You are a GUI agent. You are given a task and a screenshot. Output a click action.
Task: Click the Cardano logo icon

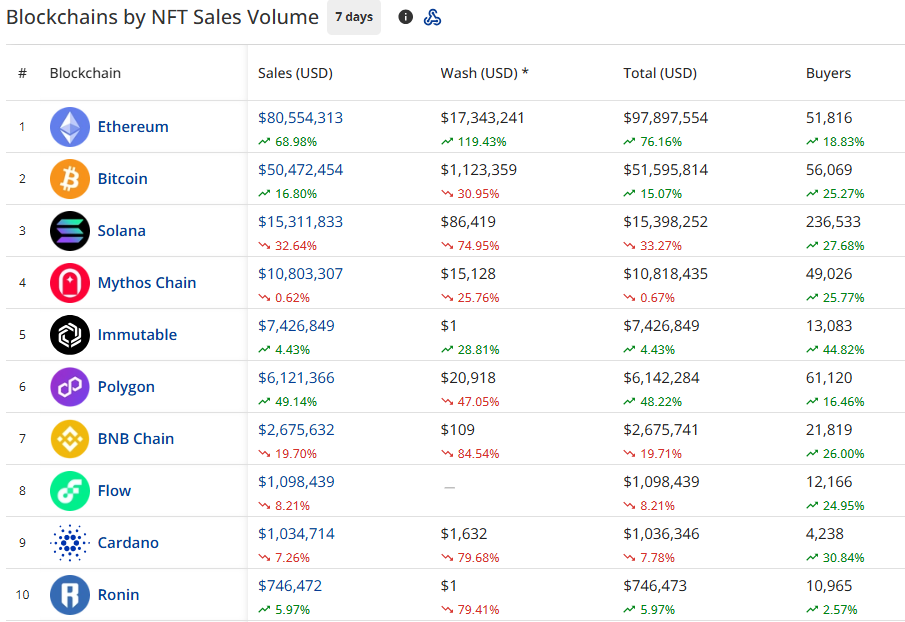click(70, 542)
